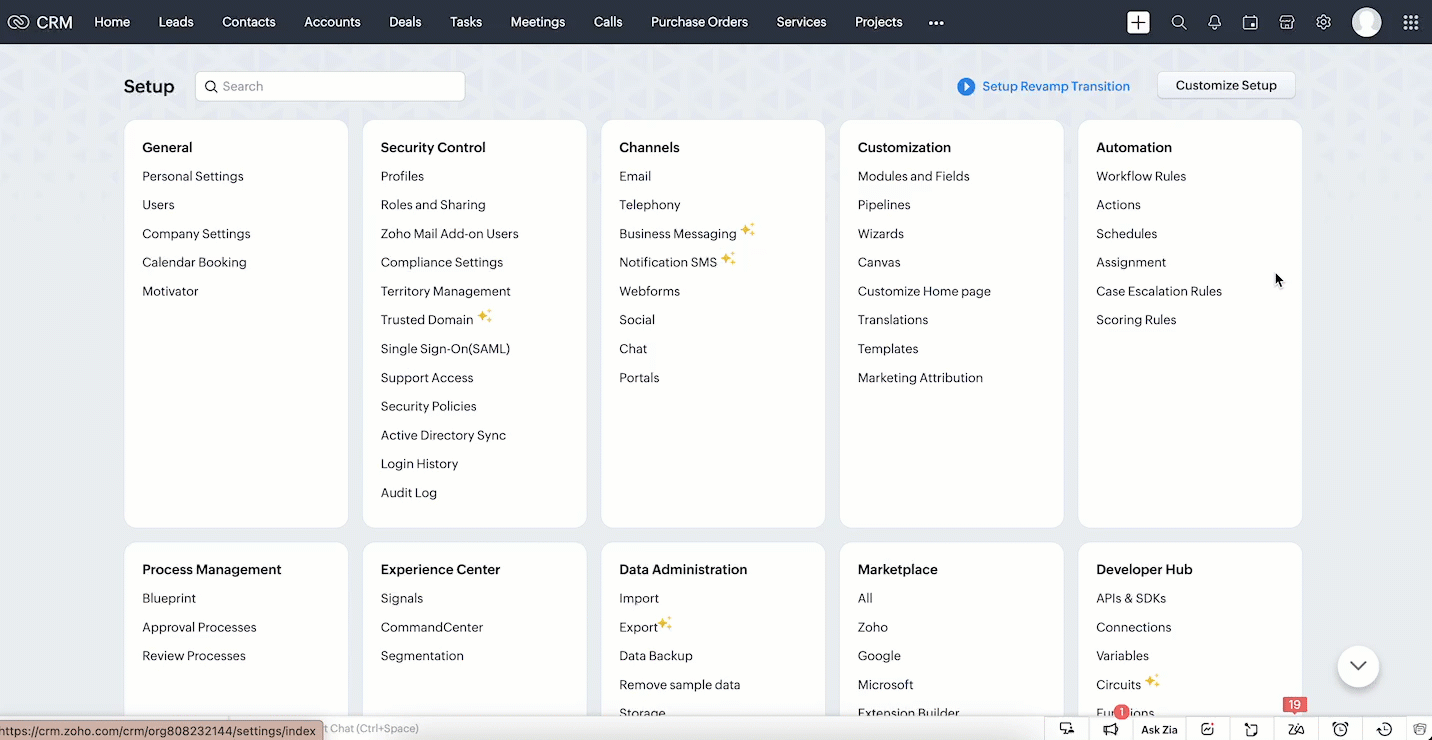Image resolution: width=1432 pixels, height=740 pixels.
Task: Open the Leads module tab
Action: click(176, 22)
